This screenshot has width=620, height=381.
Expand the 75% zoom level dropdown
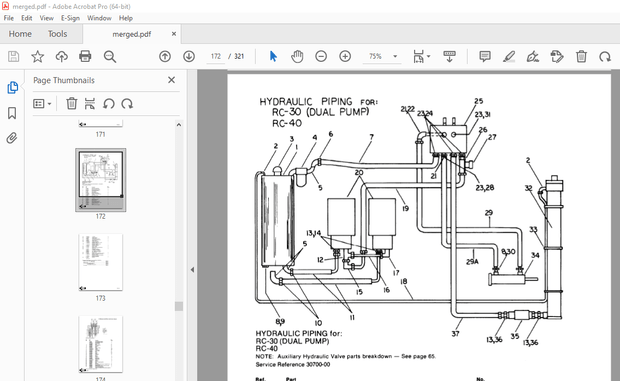[395, 57]
